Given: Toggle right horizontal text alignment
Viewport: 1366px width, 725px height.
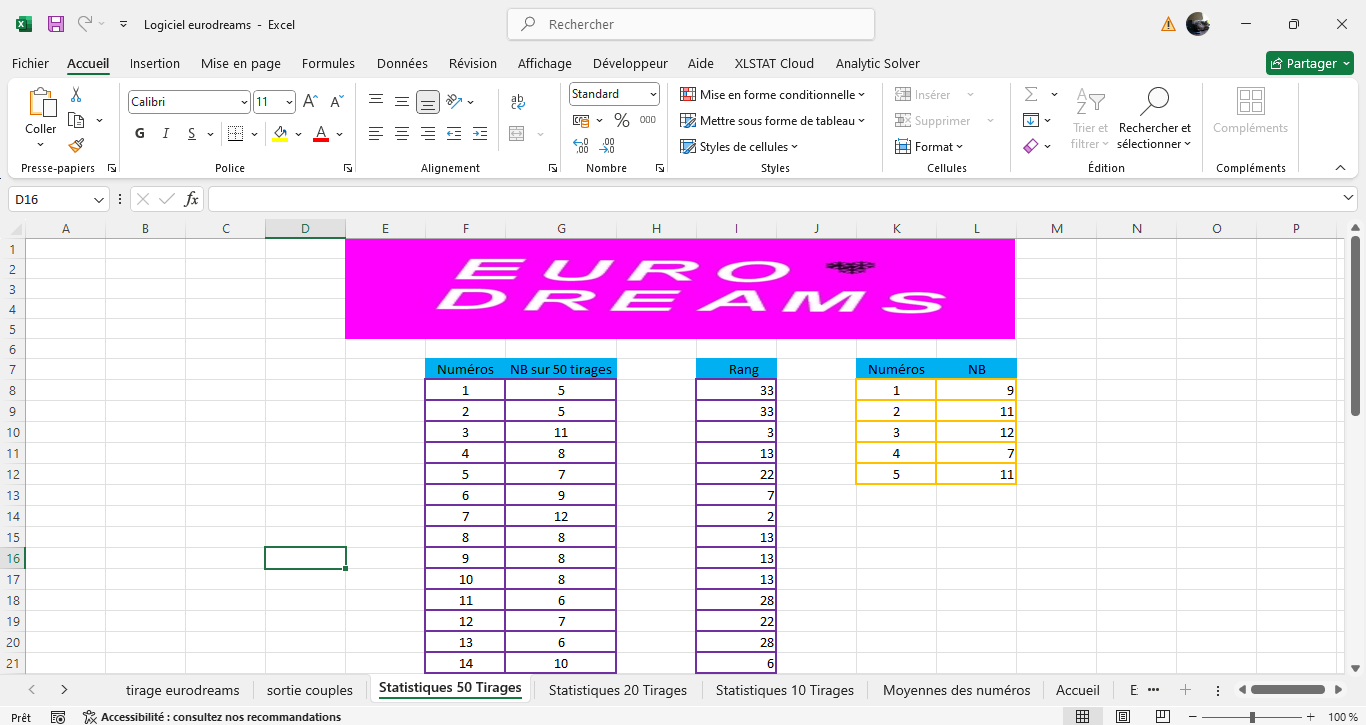Looking at the screenshot, I should click(428, 134).
